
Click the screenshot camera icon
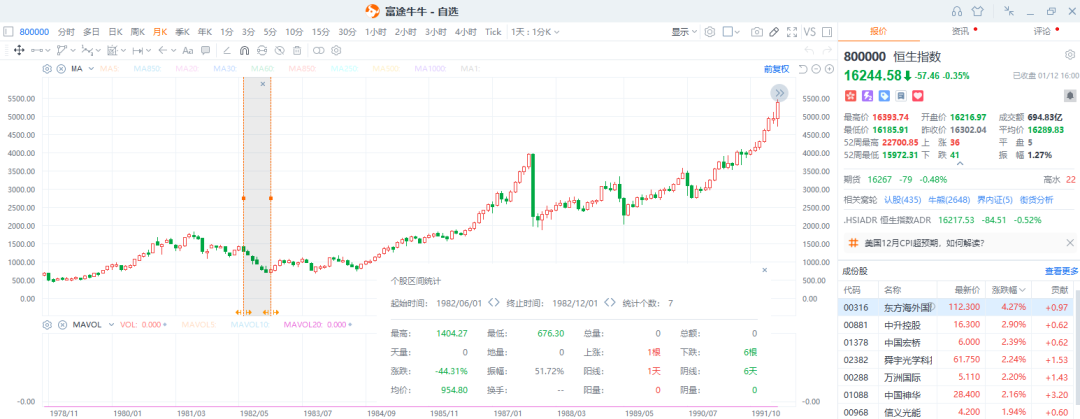coord(757,32)
